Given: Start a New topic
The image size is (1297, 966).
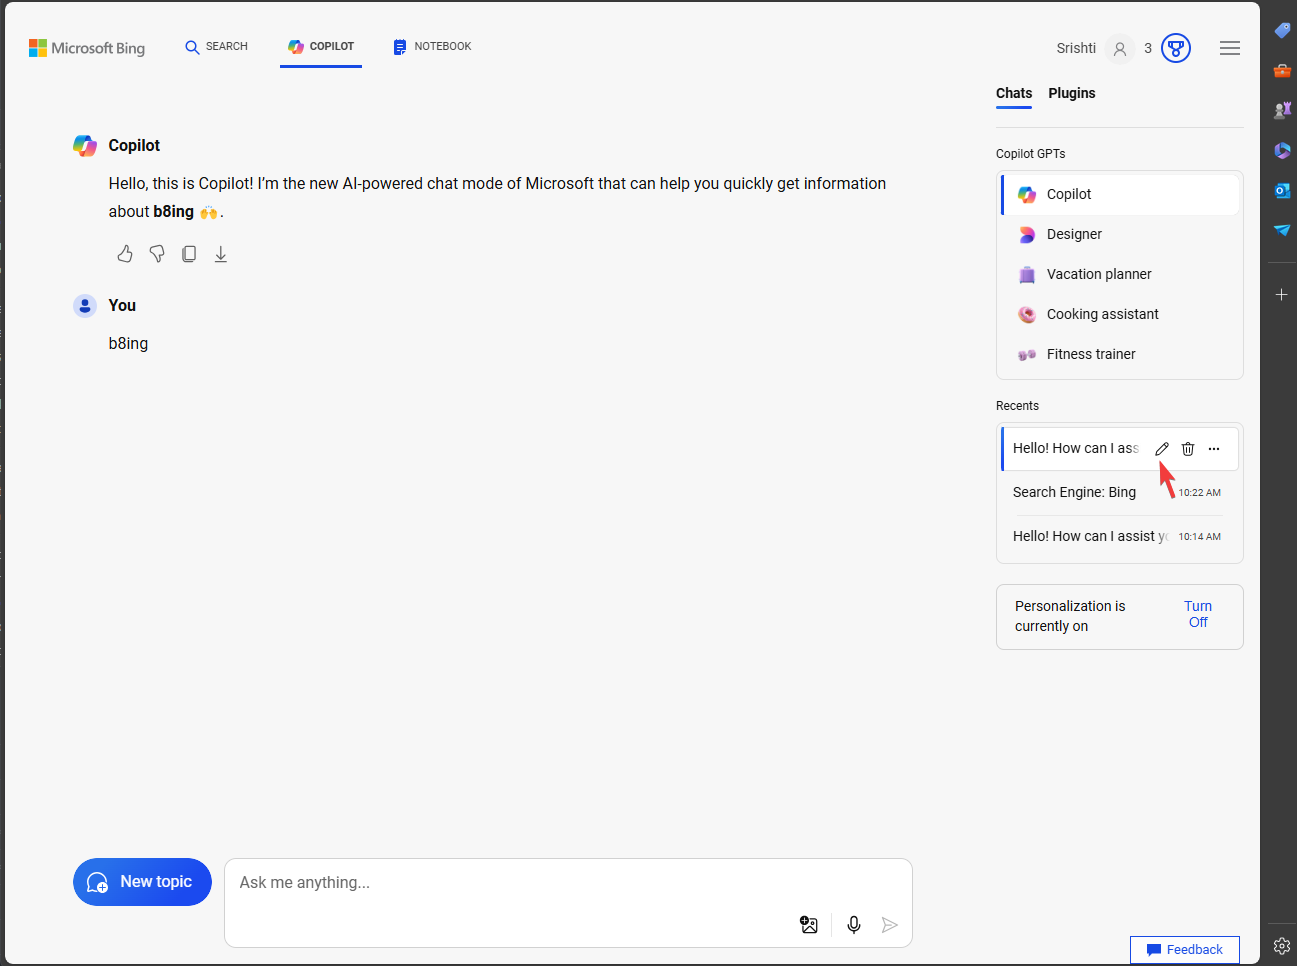Looking at the screenshot, I should [x=142, y=882].
